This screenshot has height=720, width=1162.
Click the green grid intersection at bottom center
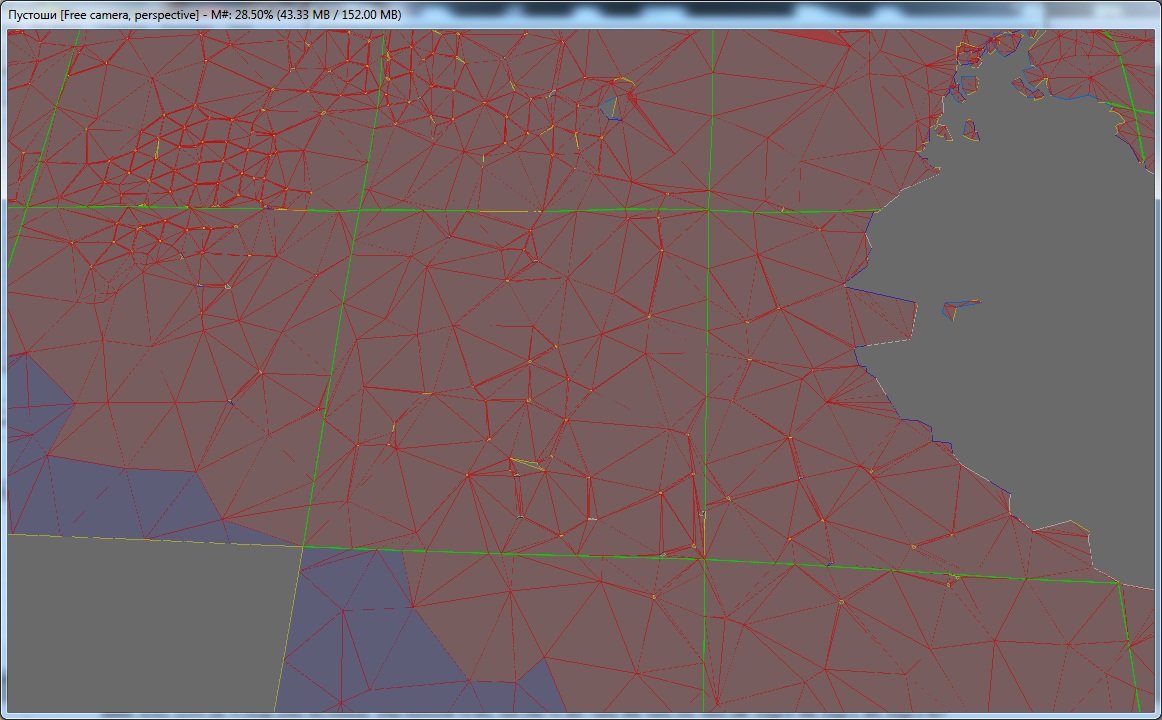tap(703, 559)
